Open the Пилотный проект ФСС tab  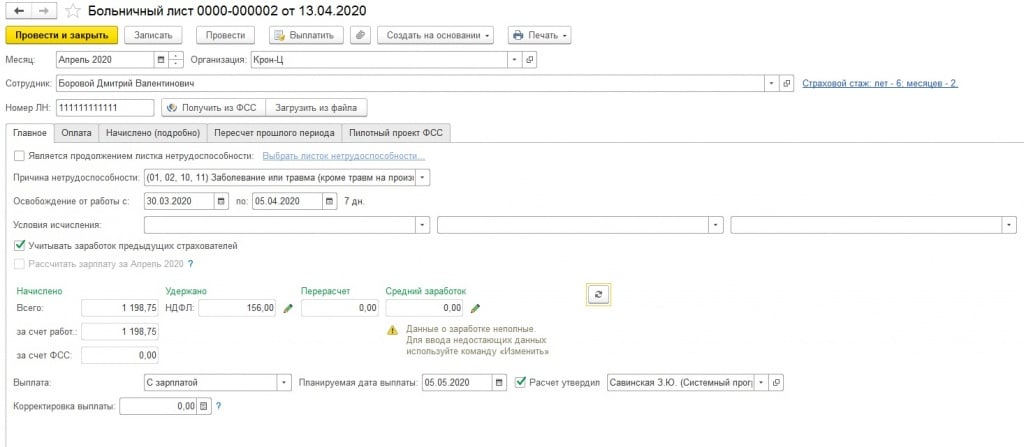point(396,133)
